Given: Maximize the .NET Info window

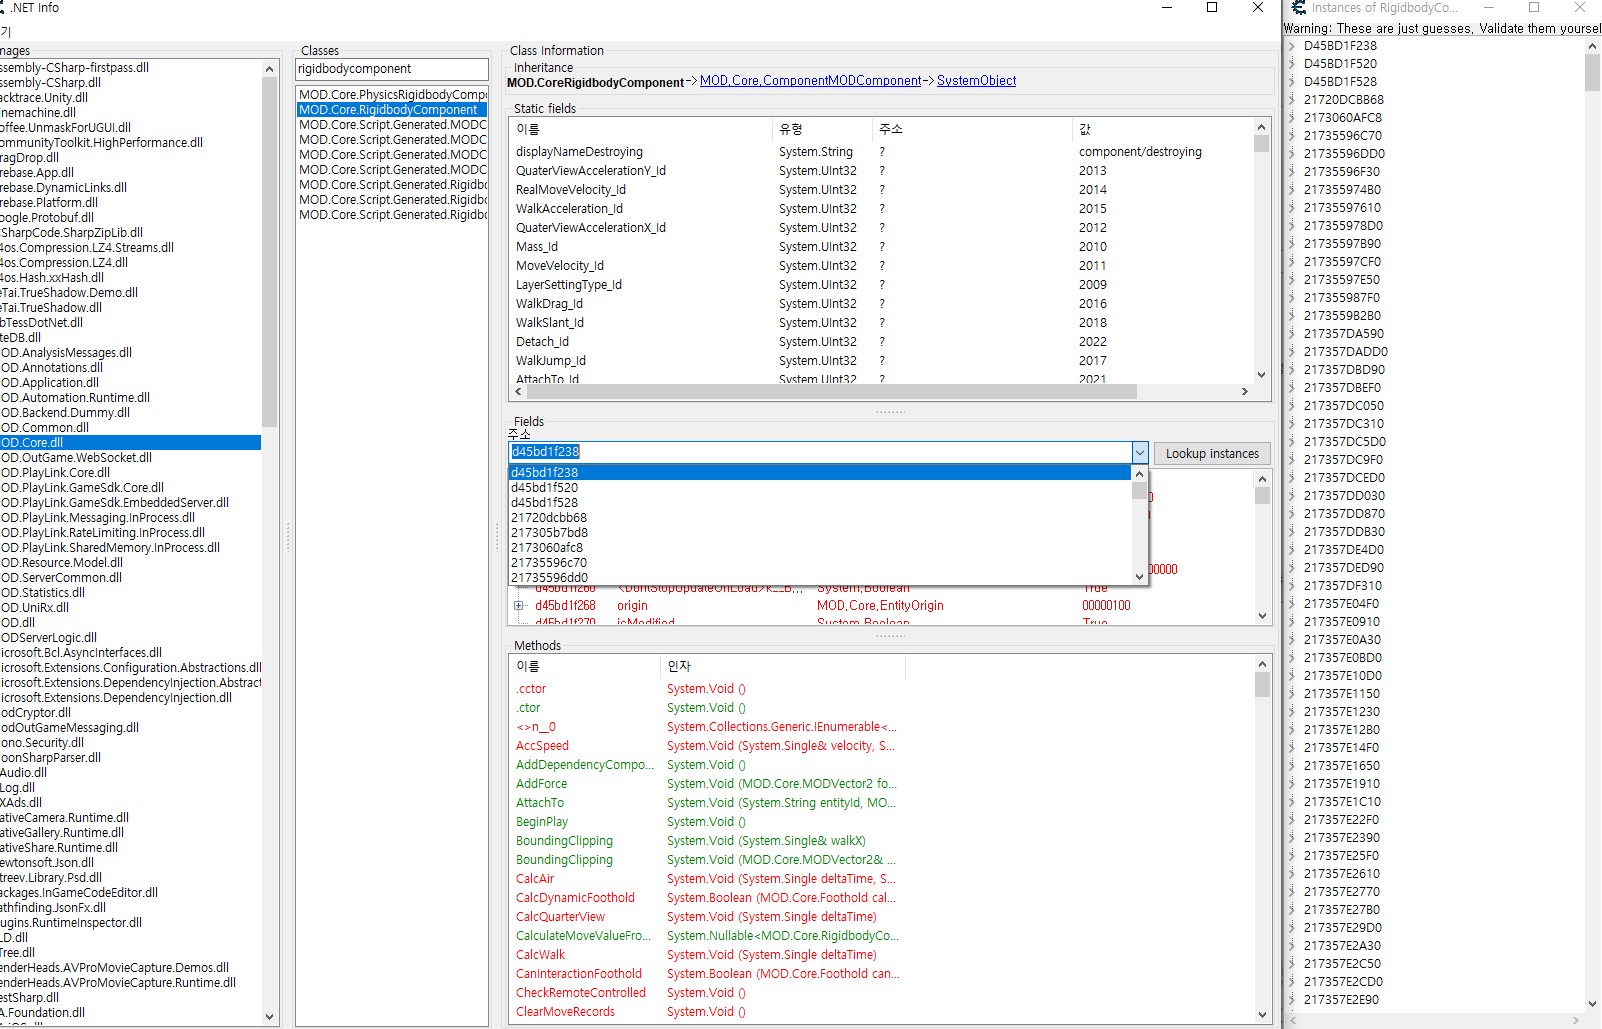Looking at the screenshot, I should click(1212, 8).
